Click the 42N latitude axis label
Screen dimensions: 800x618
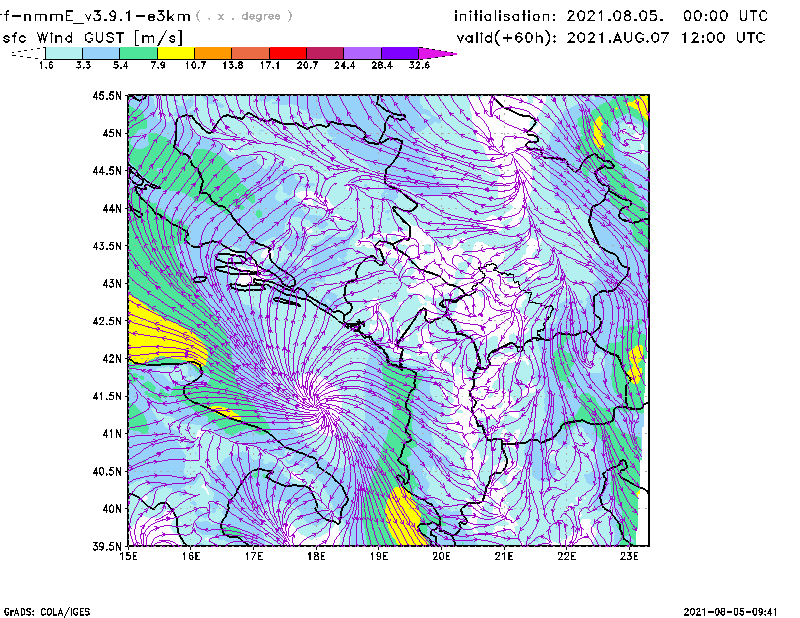click(x=112, y=358)
